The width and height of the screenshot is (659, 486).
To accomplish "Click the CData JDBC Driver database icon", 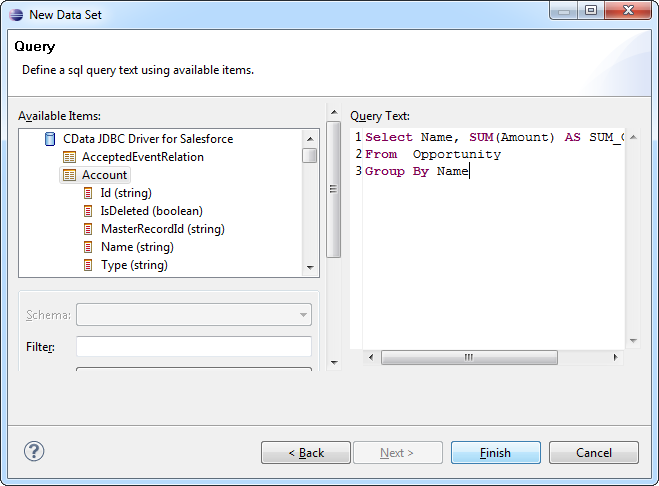I will click(x=50, y=139).
